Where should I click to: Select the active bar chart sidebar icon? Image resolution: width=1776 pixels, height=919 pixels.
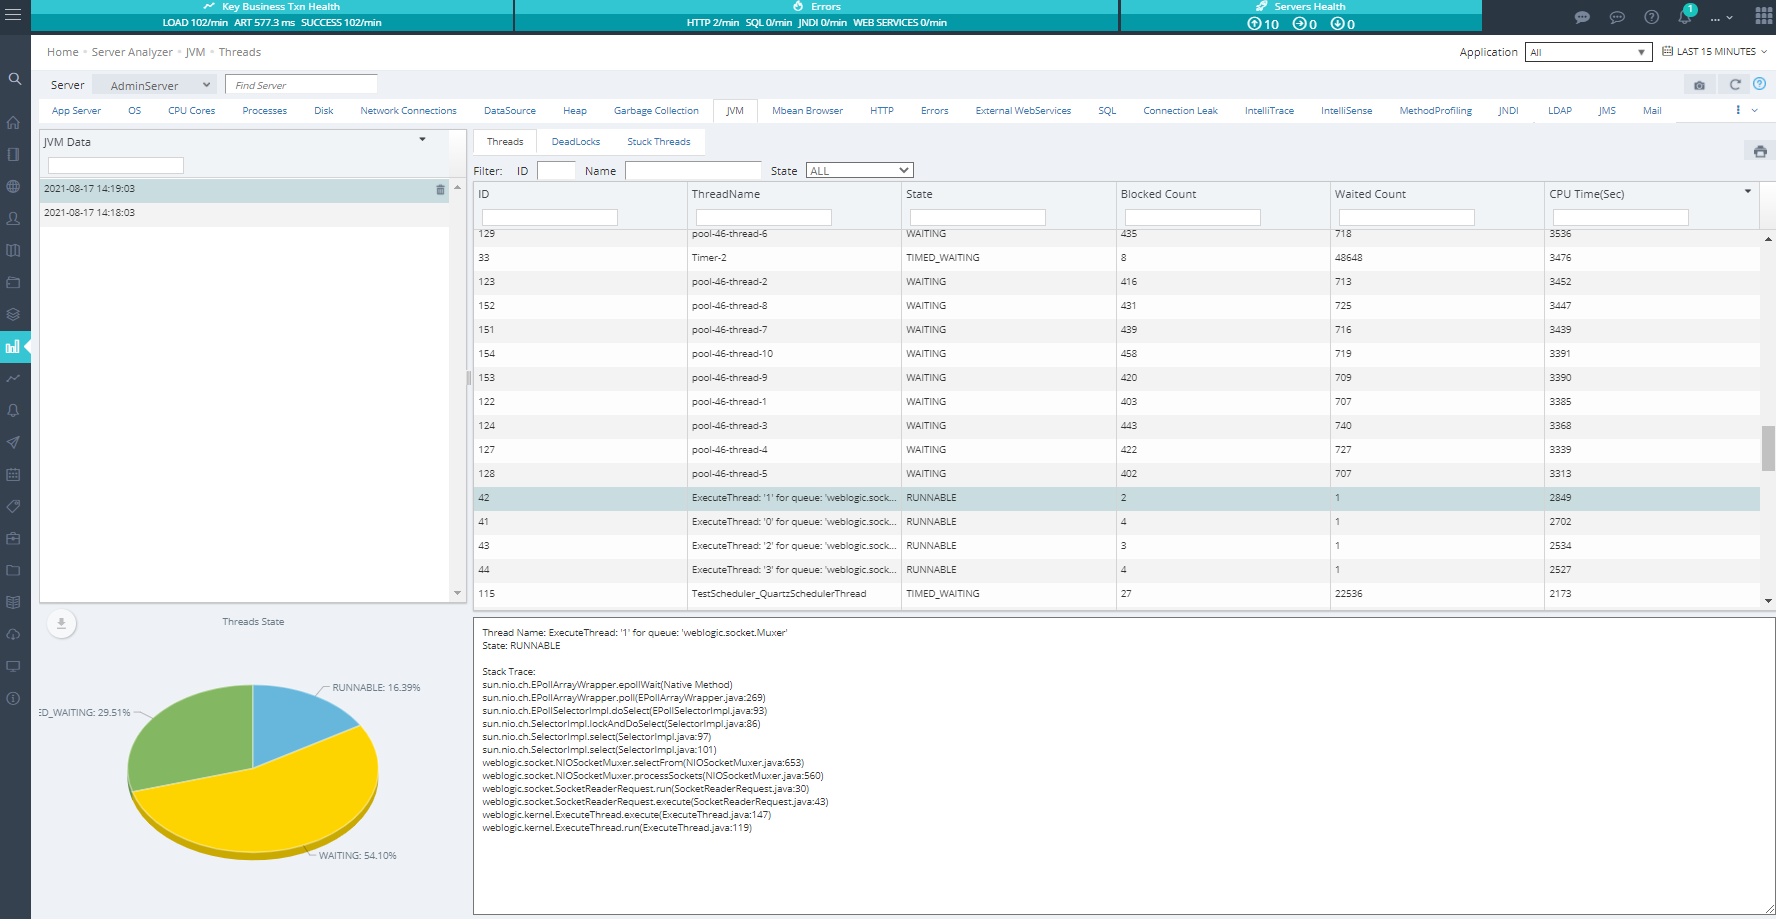click(13, 347)
